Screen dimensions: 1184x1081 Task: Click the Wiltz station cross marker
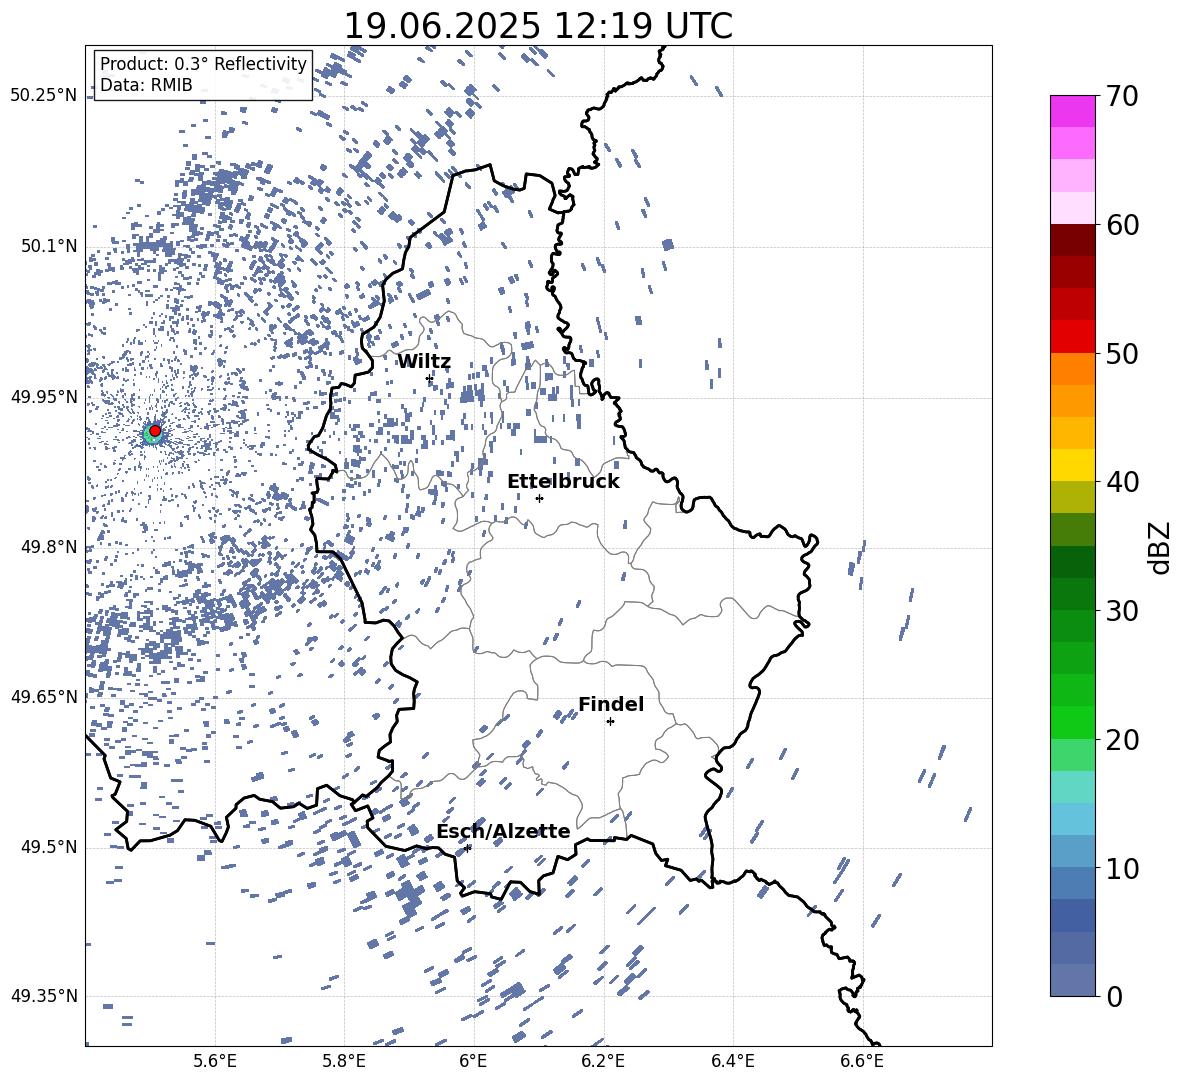coord(430,378)
